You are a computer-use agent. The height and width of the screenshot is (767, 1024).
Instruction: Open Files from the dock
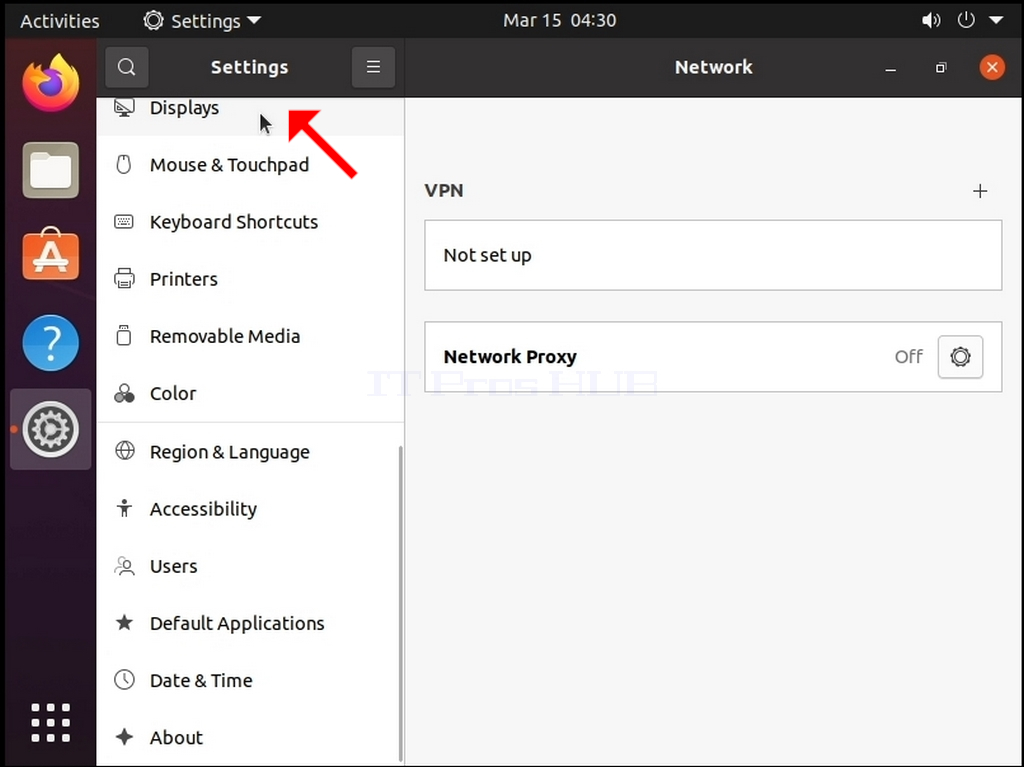pos(51,170)
